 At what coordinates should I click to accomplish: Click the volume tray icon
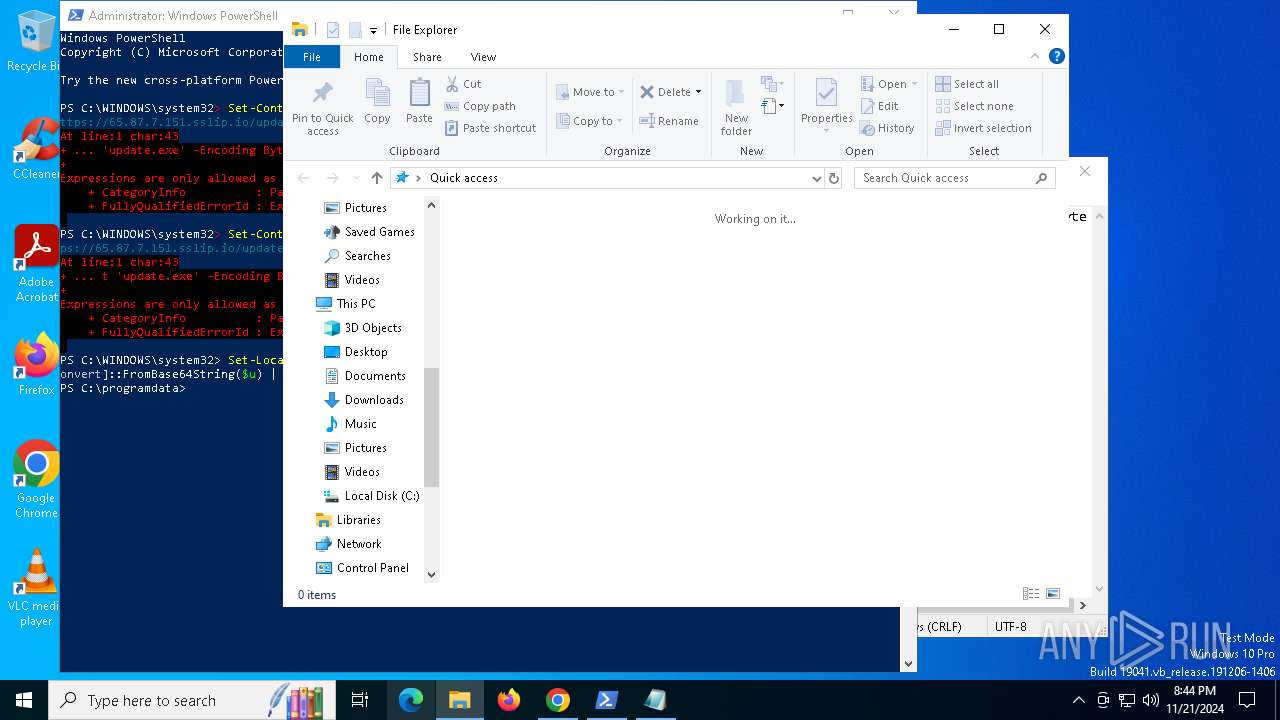pos(1150,700)
